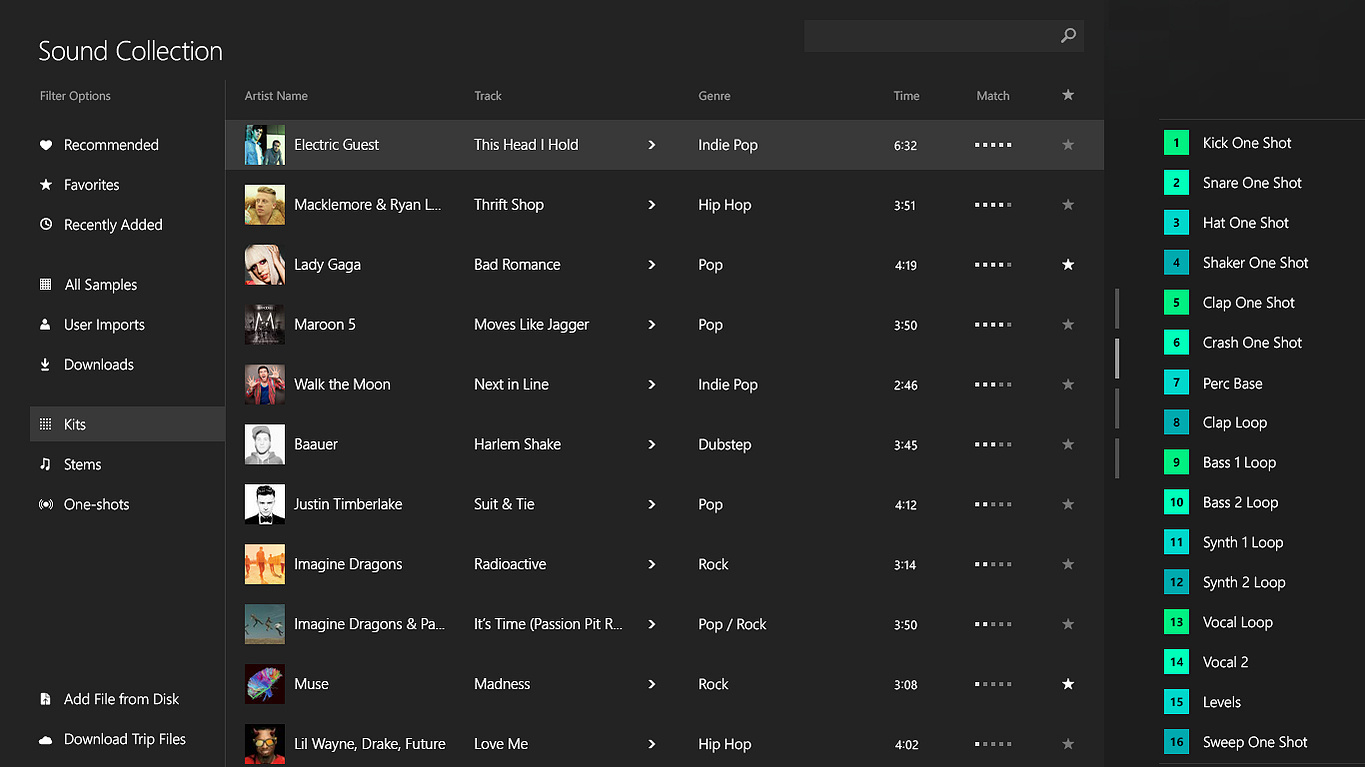Click the Recommended heart icon
The height and width of the screenshot is (767, 1365).
(x=45, y=145)
